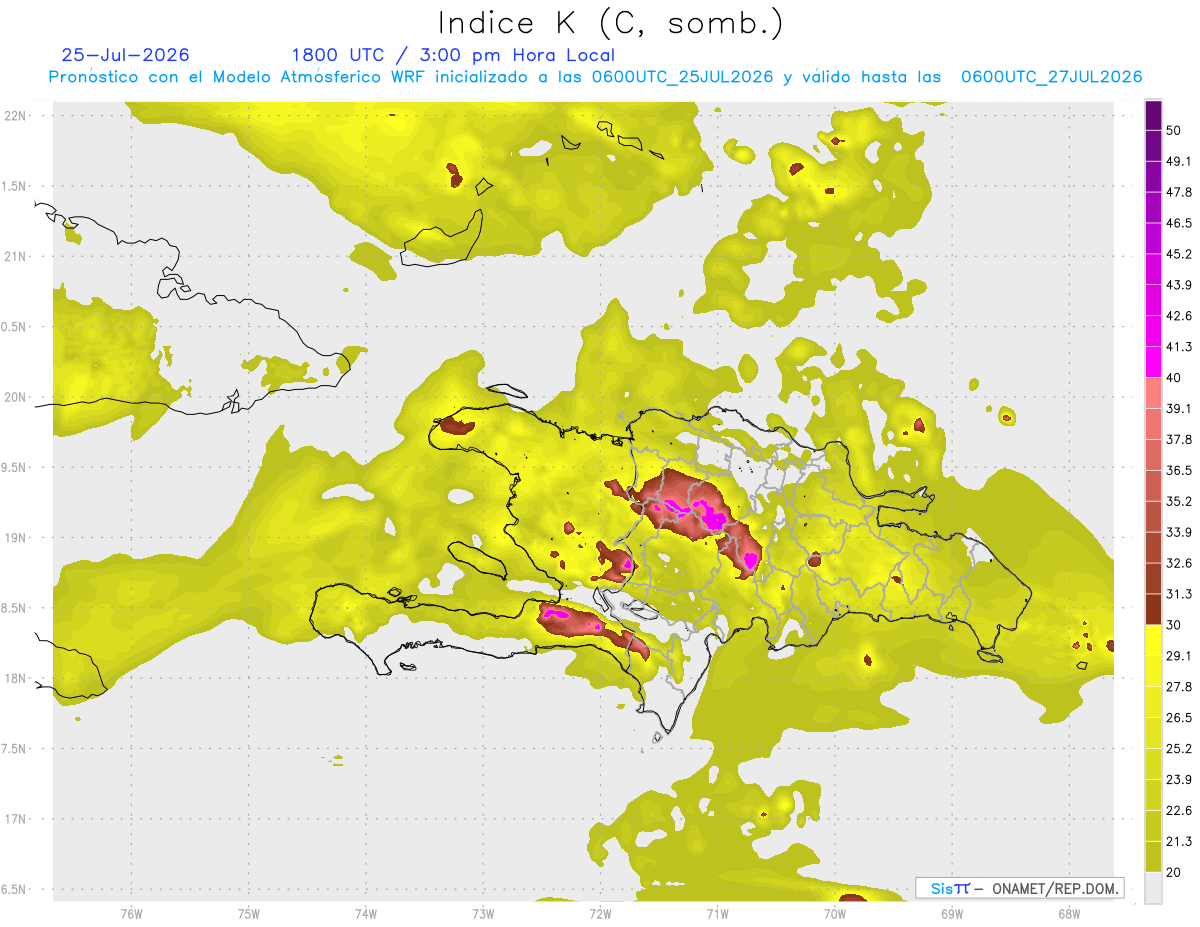Click the '21.3' value on the color scale
The width and height of the screenshot is (1200, 927).
click(1180, 841)
